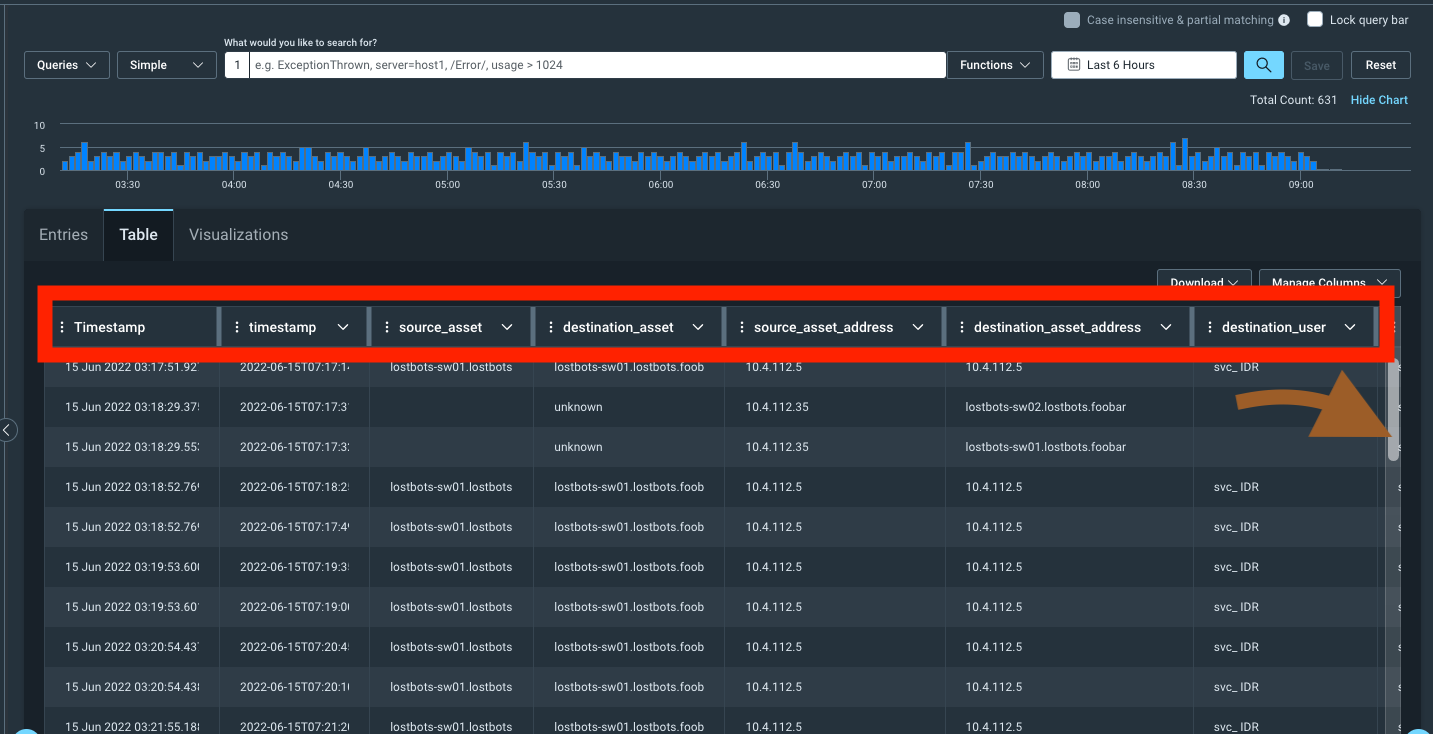Open the Simple mode dropdown

pos(167,65)
